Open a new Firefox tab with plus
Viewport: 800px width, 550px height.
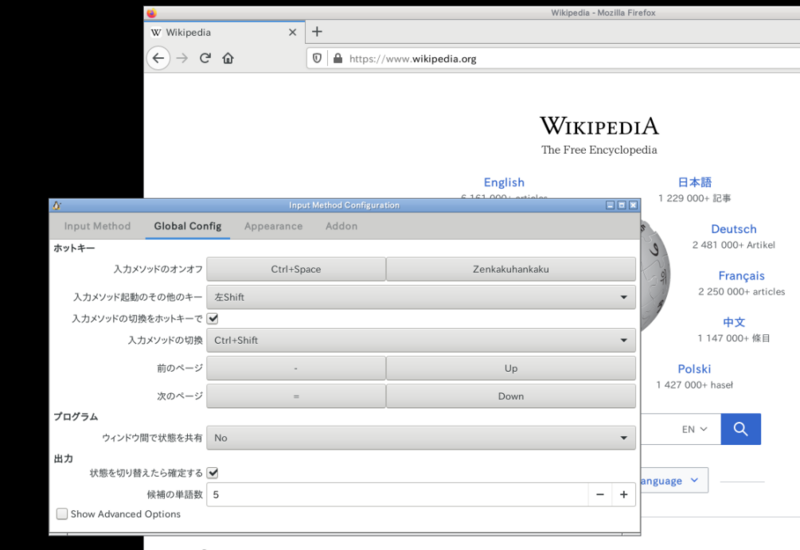pos(317,32)
